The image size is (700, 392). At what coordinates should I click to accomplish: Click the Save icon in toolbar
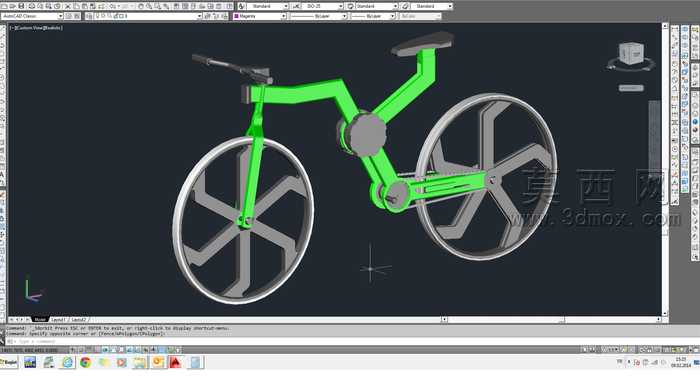[x=21, y=6]
